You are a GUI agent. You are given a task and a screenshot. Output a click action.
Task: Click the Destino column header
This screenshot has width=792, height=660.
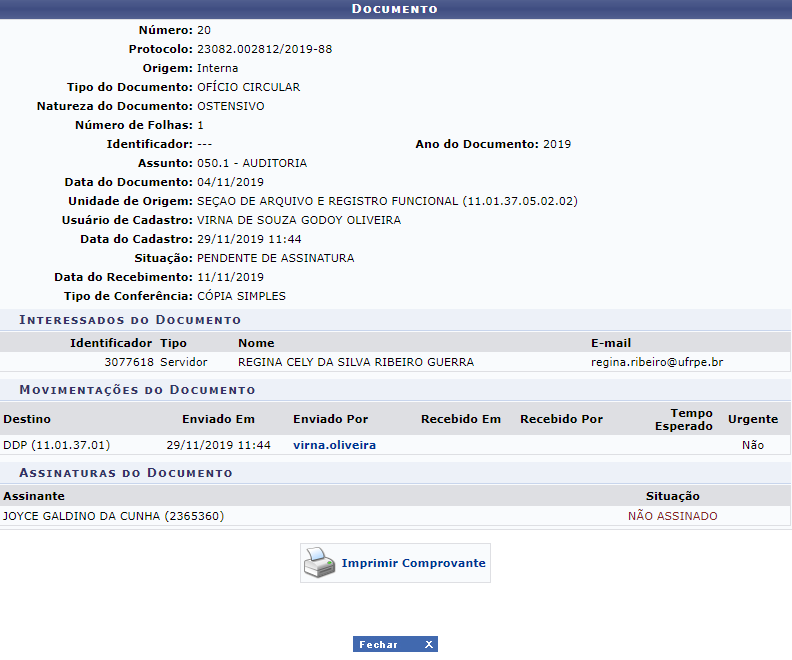27,419
